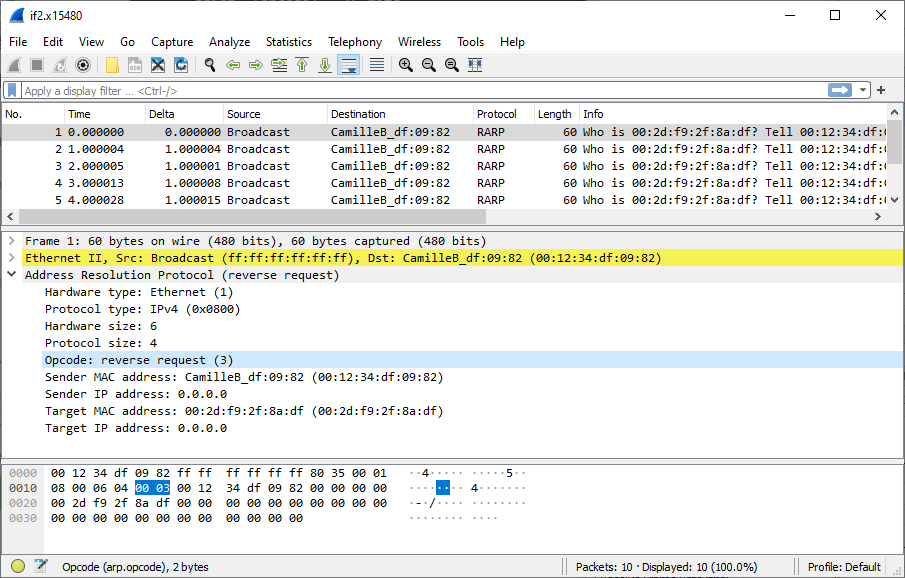Viewport: 905px width, 578px height.
Task: Apply the display filter with the blue arrow
Action: (841, 90)
